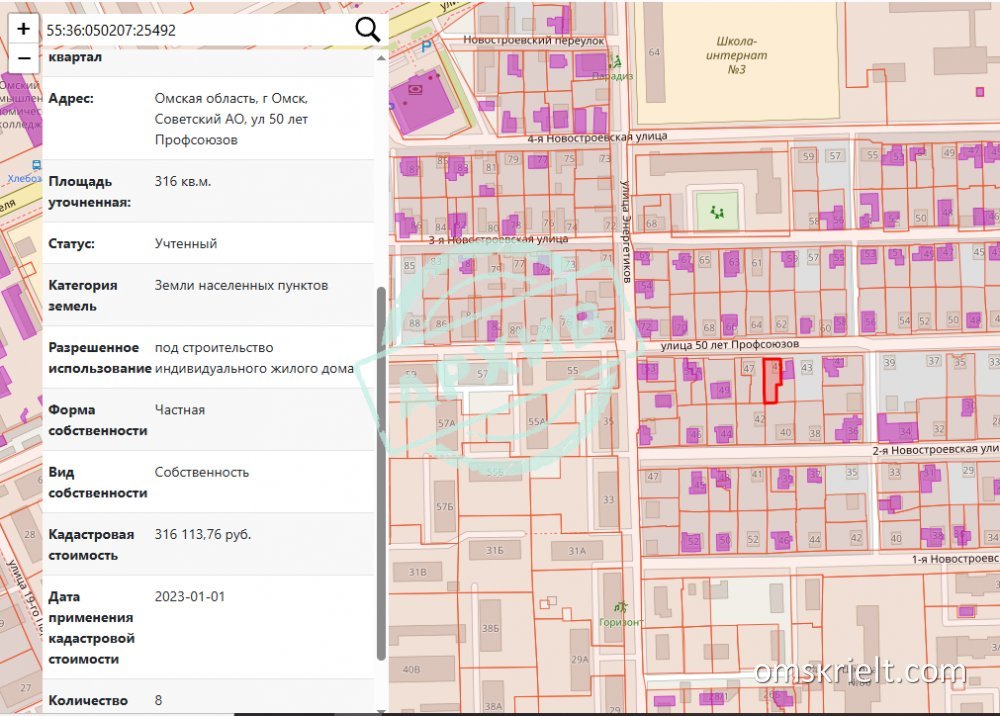The height and width of the screenshot is (716, 1000).
Task: Click the Разрешенное использование row
Action: coord(208,357)
